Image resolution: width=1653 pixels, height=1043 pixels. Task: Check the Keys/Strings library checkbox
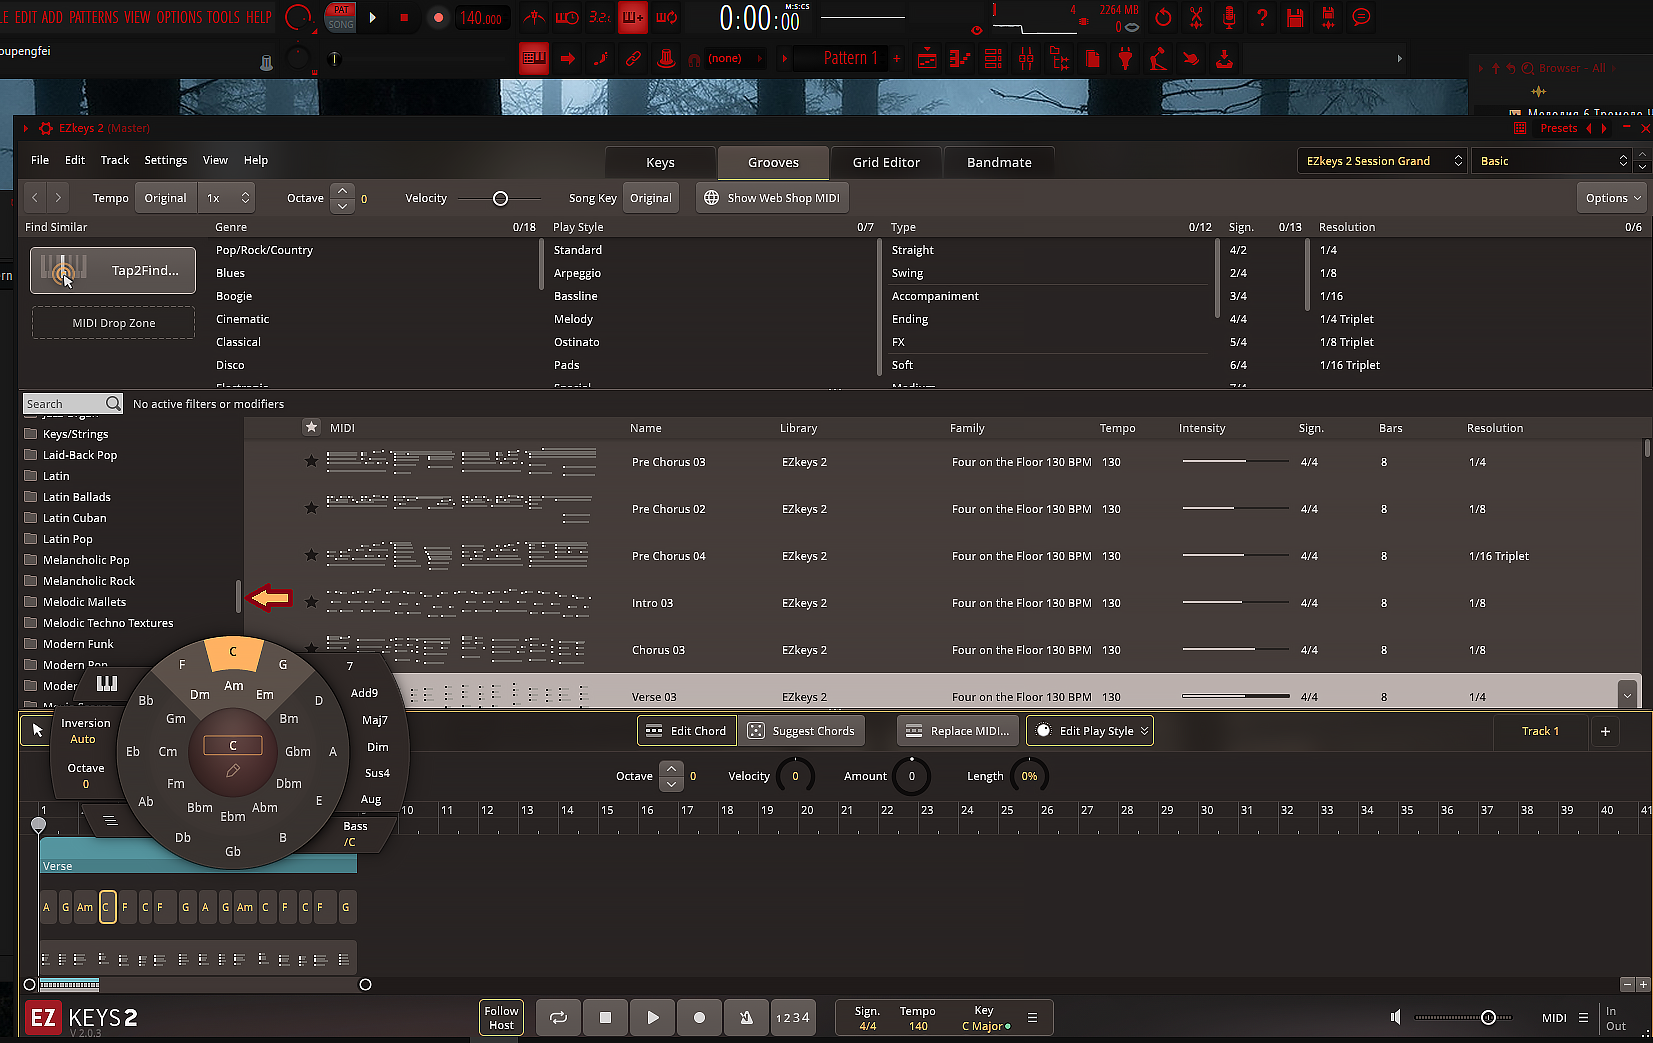[x=31, y=434]
